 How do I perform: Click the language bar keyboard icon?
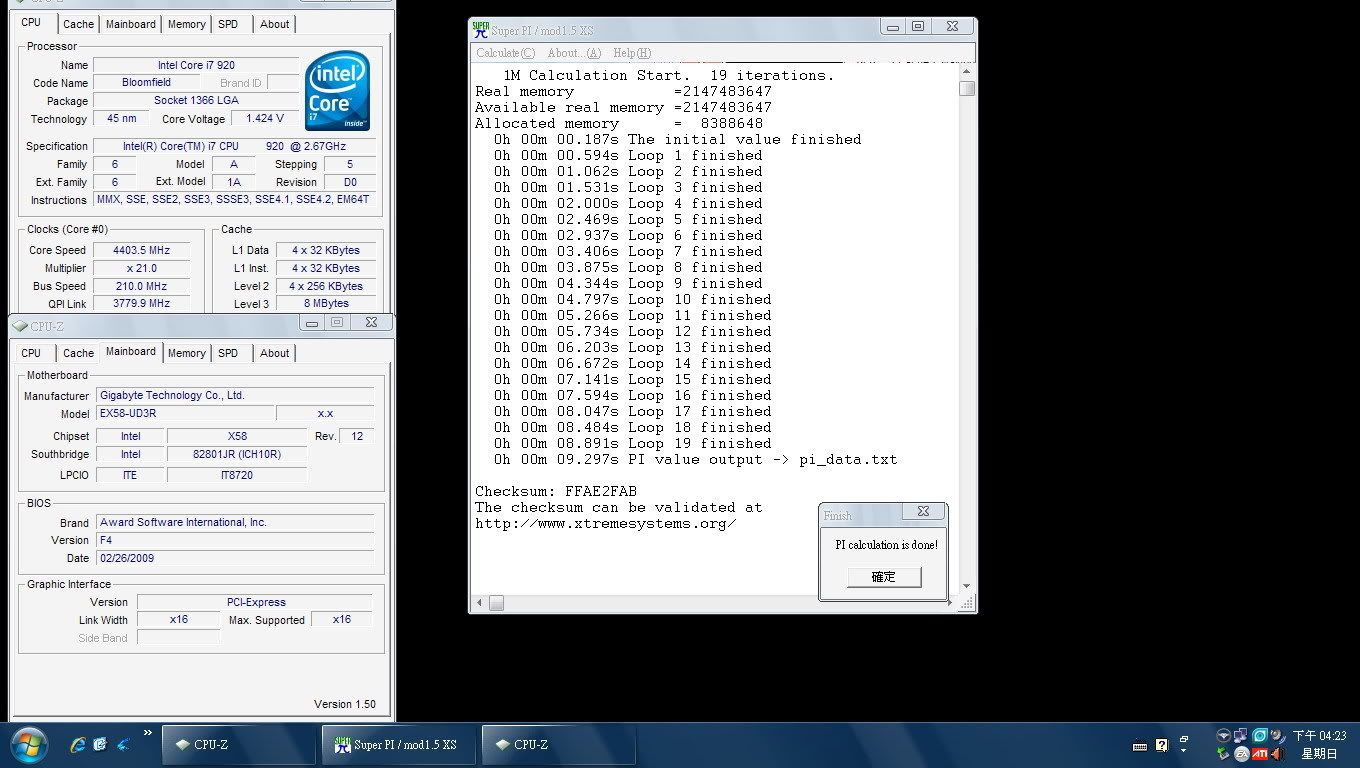pos(1140,746)
